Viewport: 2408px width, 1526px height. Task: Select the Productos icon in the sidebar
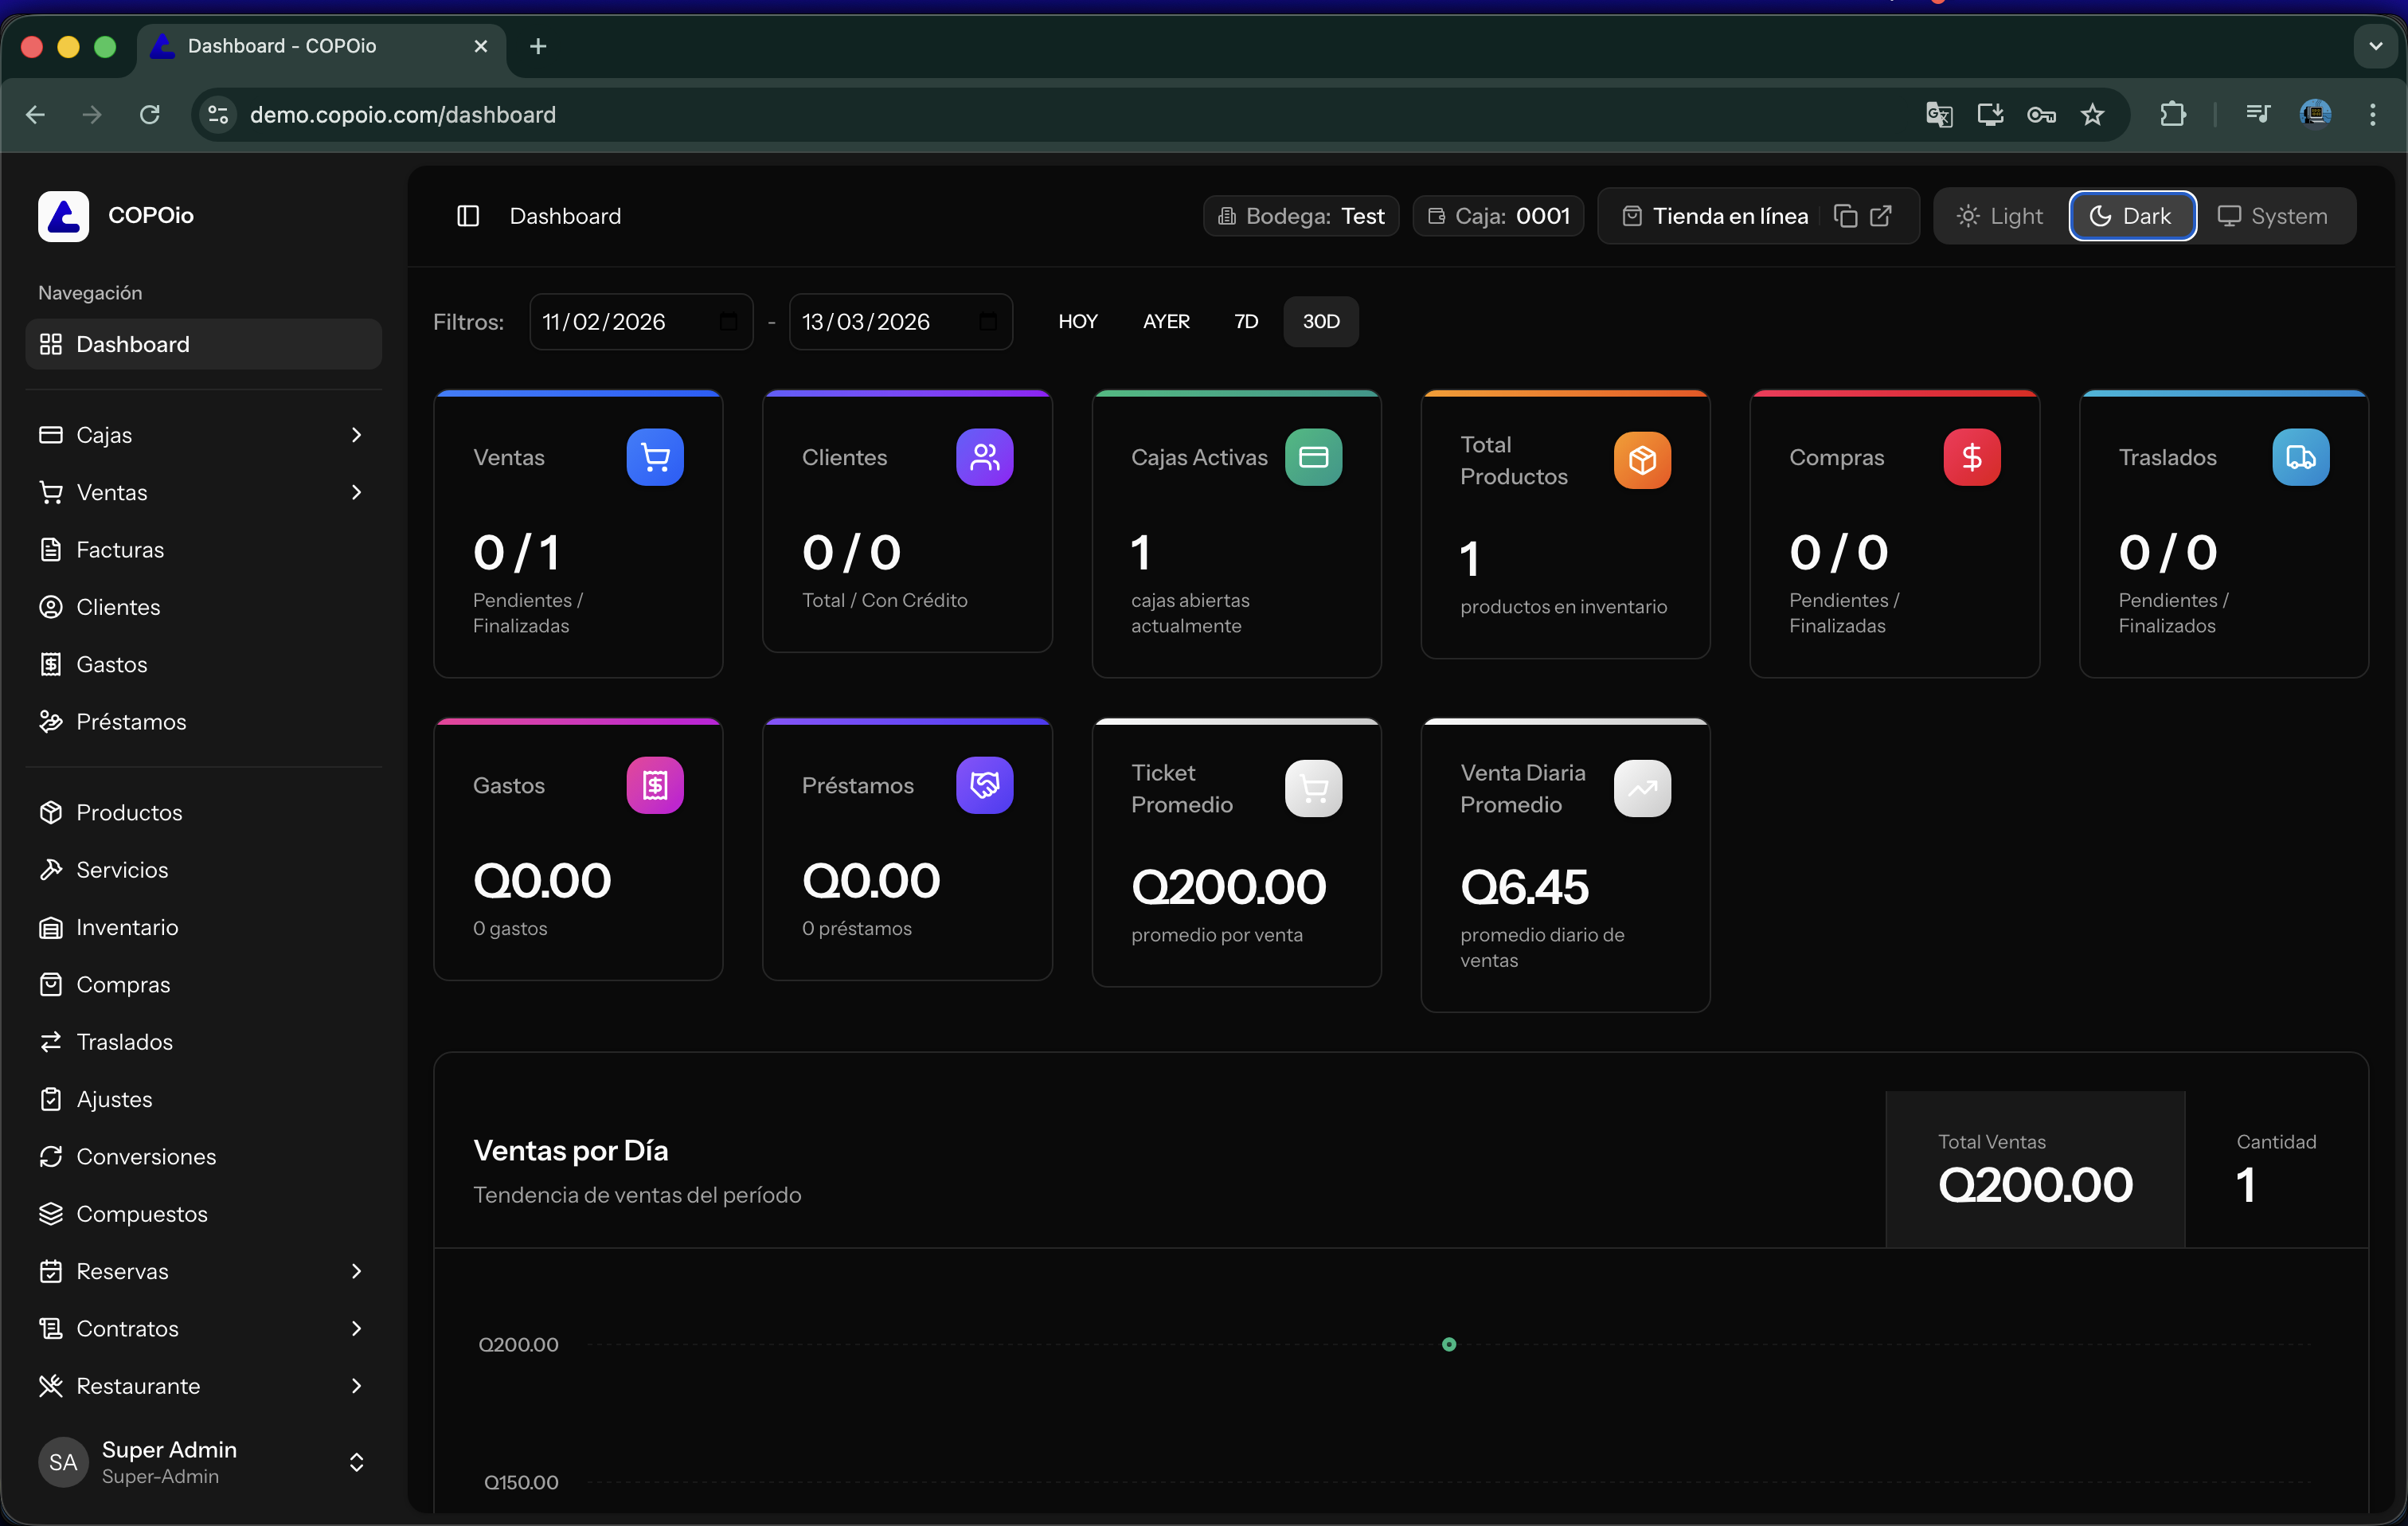click(52, 812)
